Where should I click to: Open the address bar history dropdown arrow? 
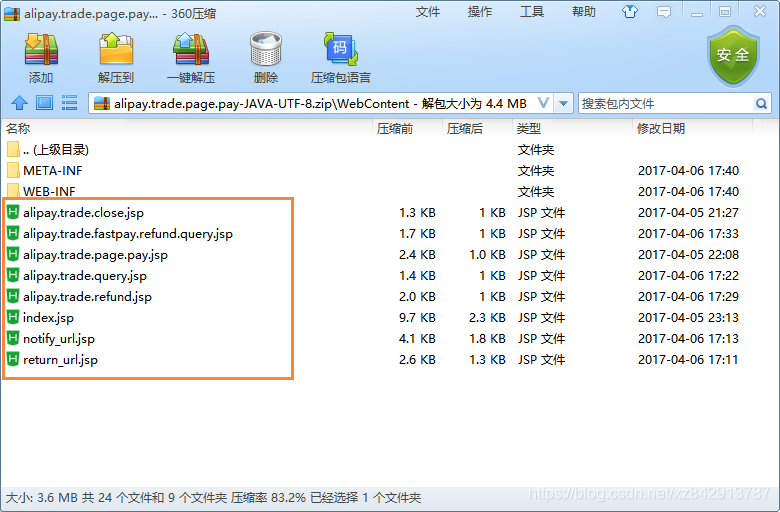tap(563, 103)
